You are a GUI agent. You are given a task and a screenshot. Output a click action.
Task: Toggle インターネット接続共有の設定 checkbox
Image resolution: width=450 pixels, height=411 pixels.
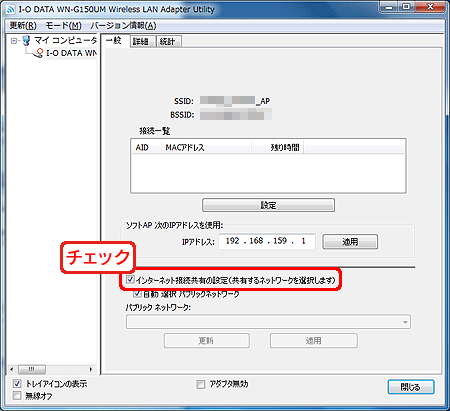130,280
